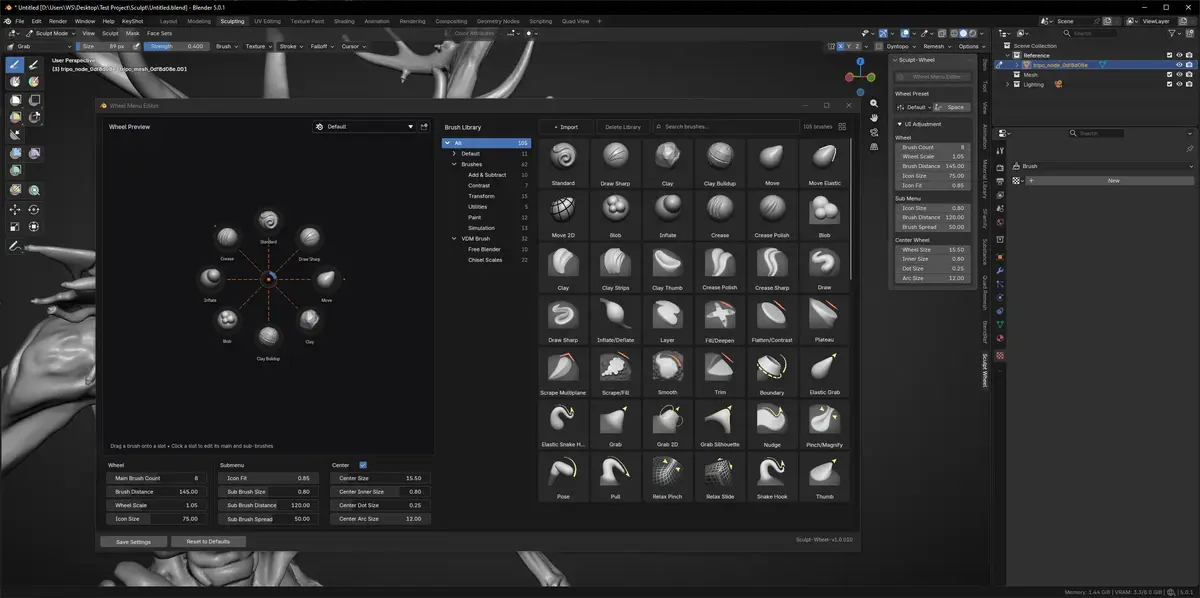Screen dimensions: 1200x598
Task: Expand the Default brush category
Action: click(x=454, y=153)
